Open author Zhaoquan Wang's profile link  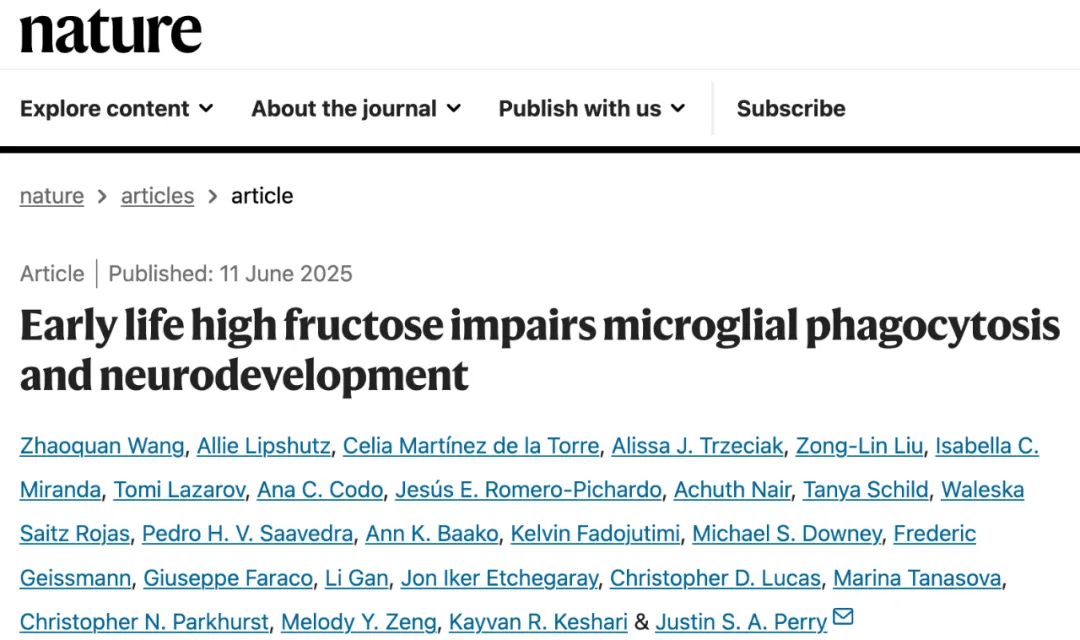pyautogui.click(x=102, y=446)
